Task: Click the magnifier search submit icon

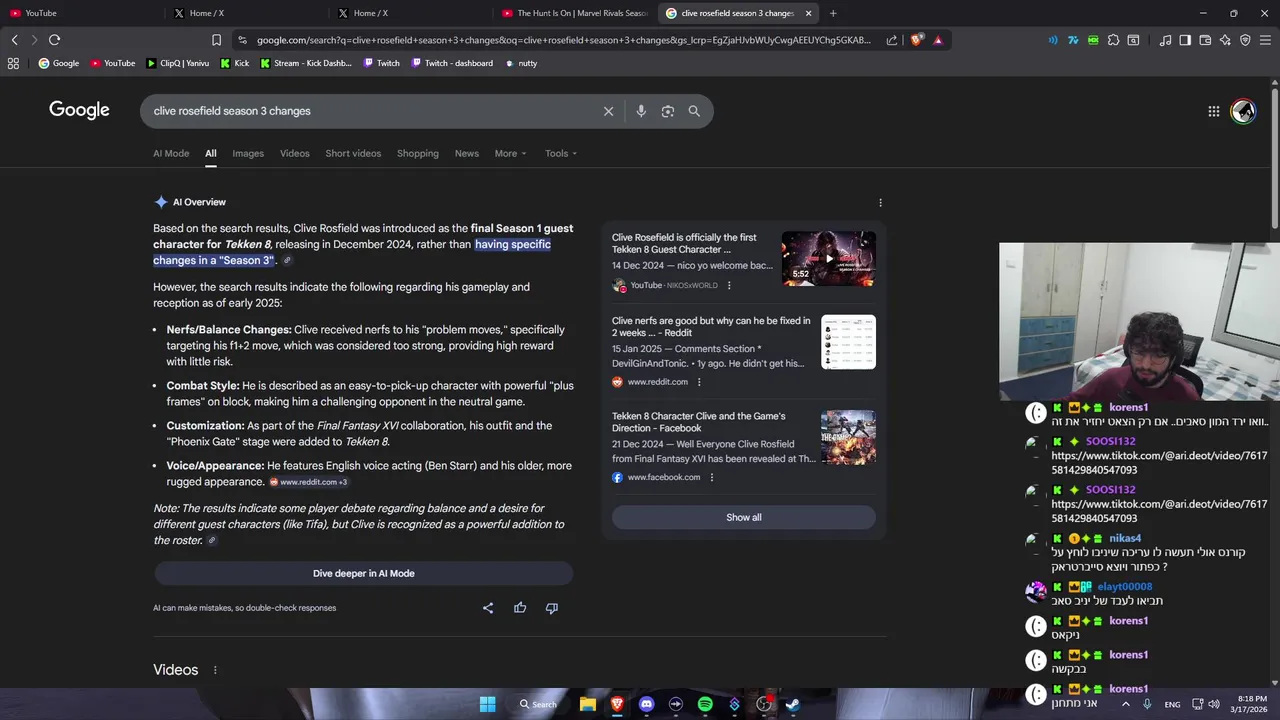Action: click(x=694, y=111)
